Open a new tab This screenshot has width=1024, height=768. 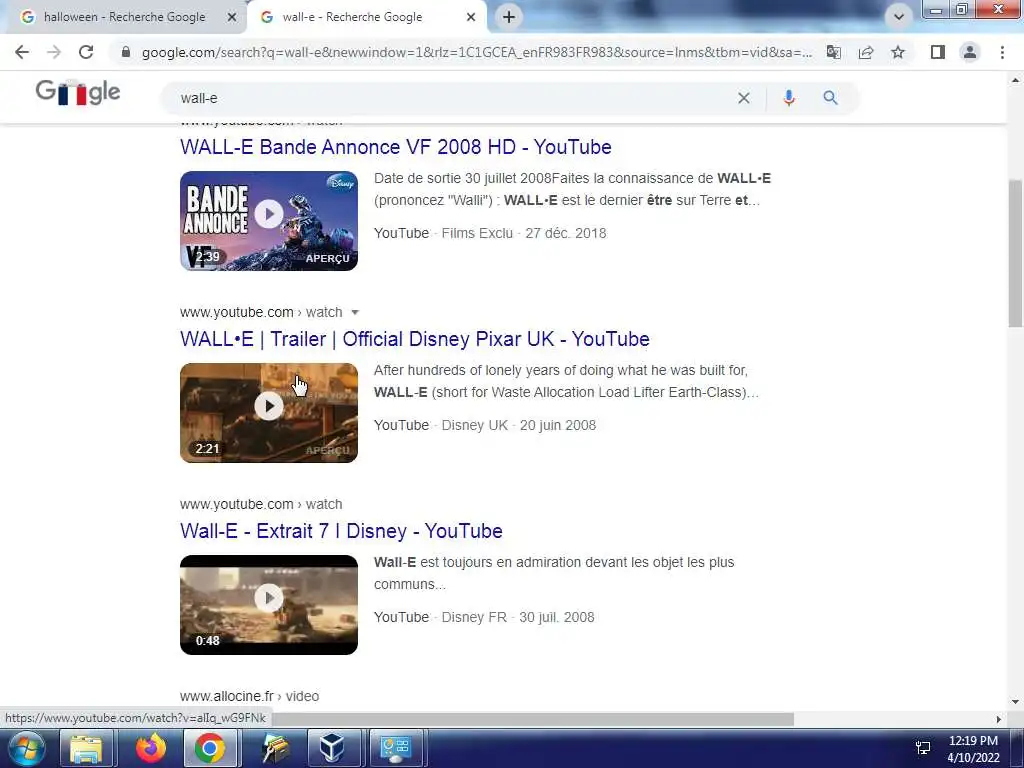(x=509, y=17)
